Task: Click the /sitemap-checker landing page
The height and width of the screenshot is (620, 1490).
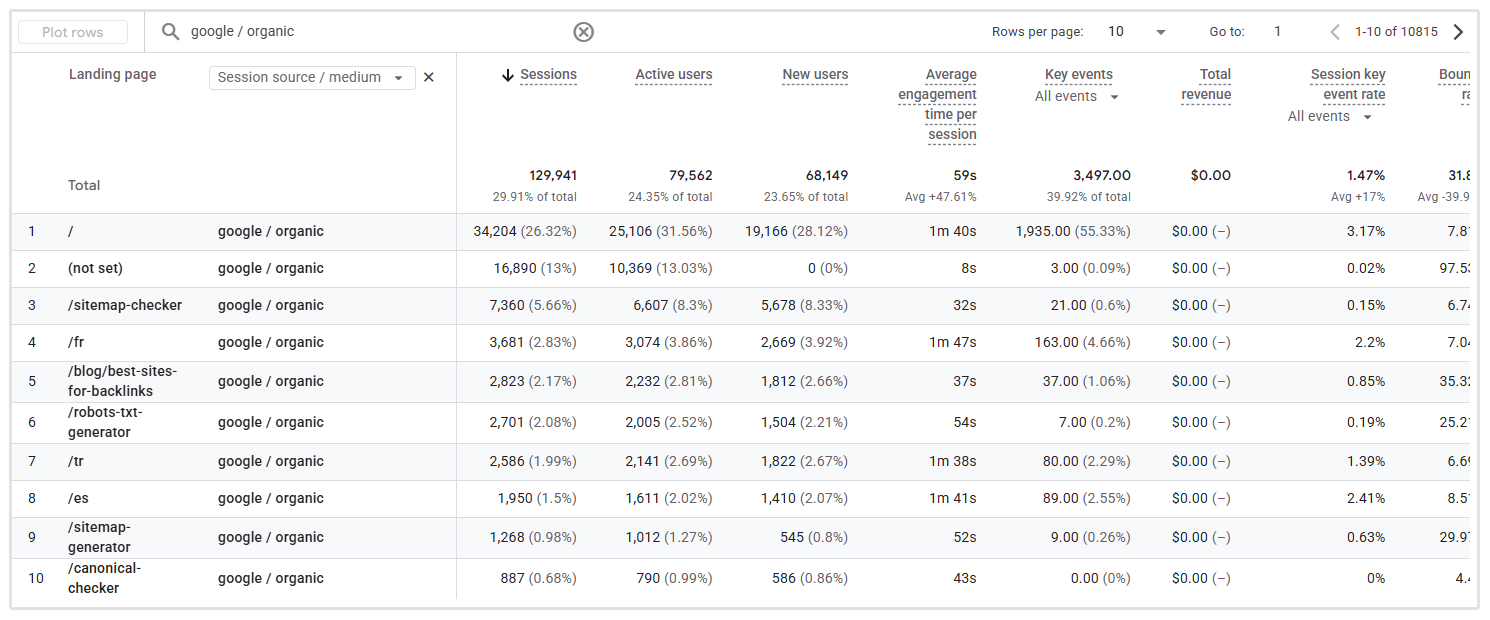Action: point(125,306)
